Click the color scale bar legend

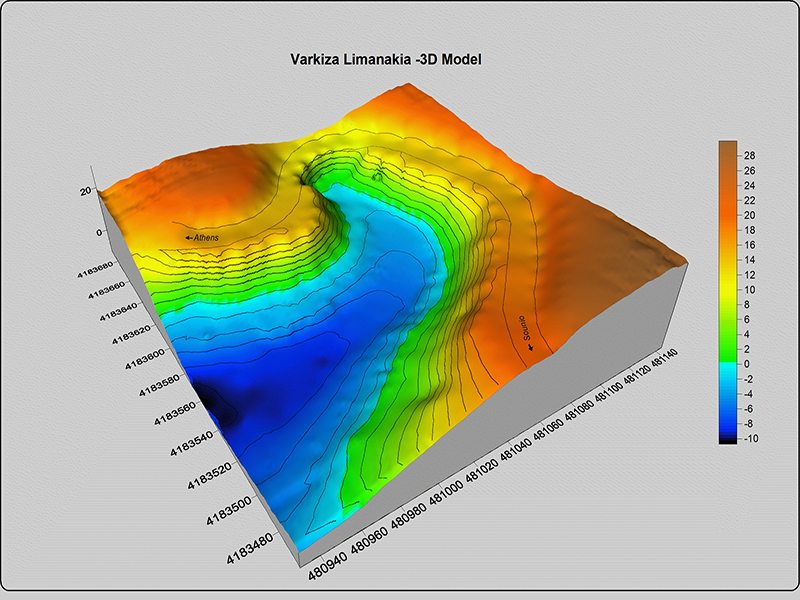pyautogui.click(x=728, y=292)
